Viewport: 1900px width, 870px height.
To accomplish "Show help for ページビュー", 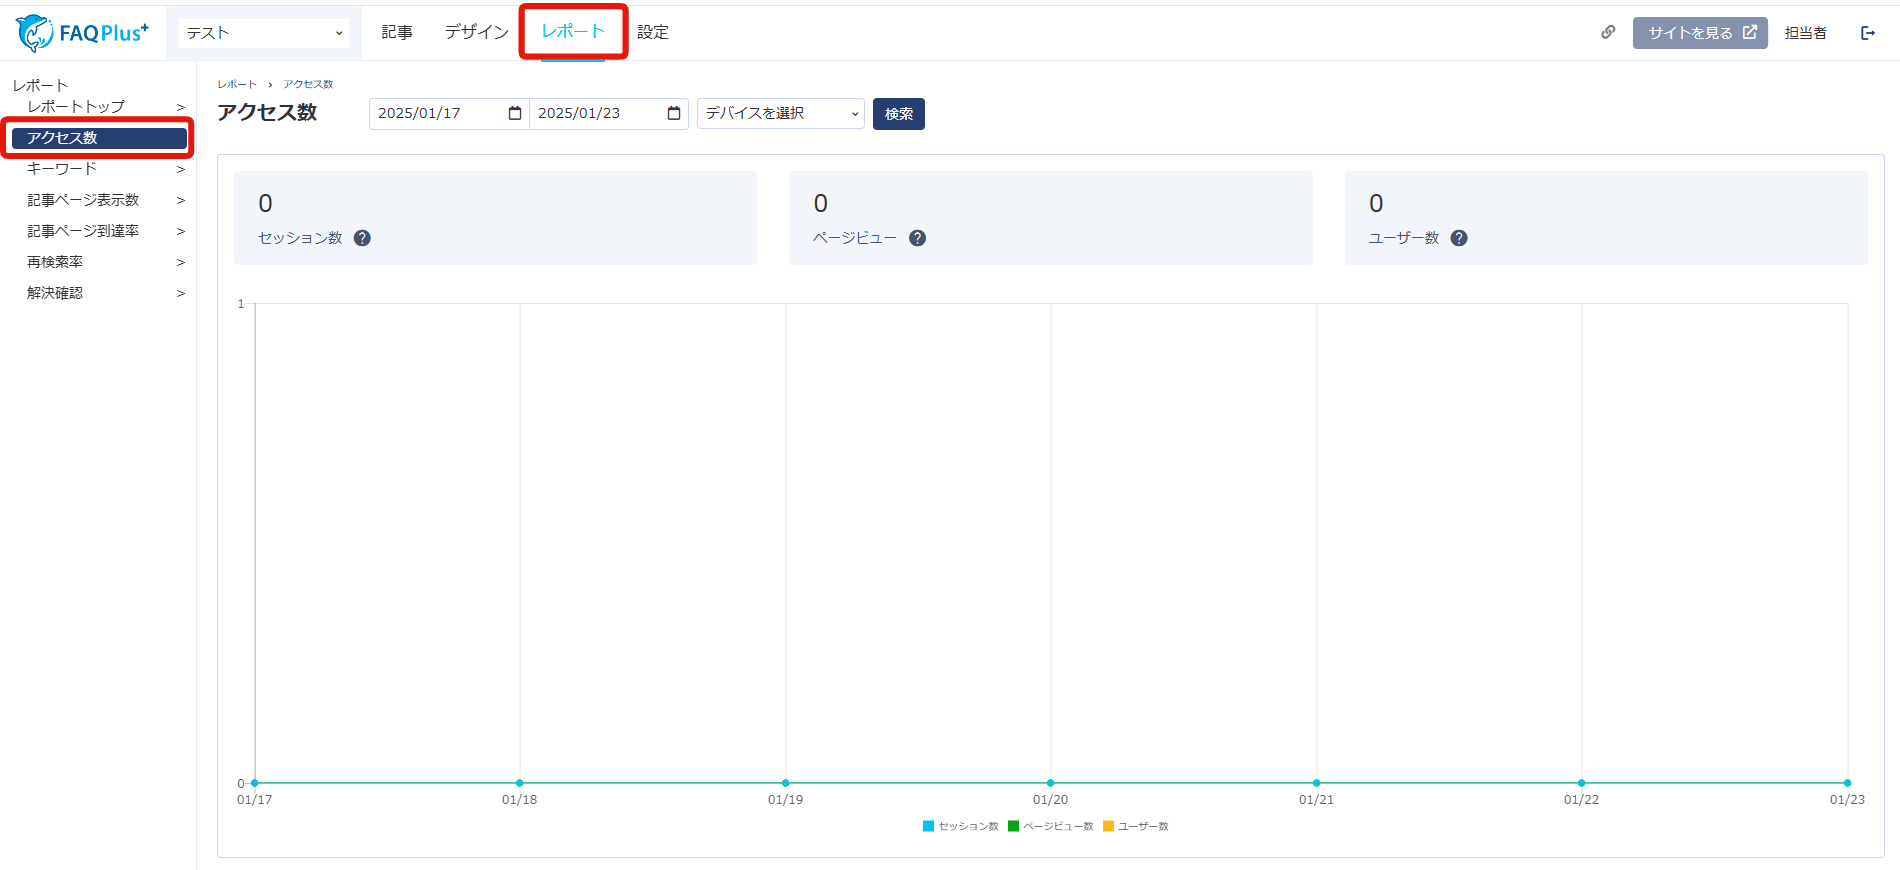I will 917,238.
